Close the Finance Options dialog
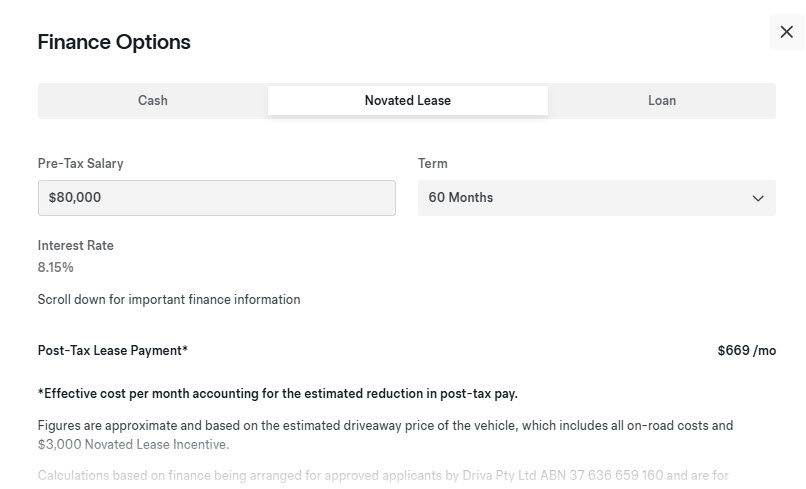This screenshot has height=489, width=806. (x=786, y=32)
